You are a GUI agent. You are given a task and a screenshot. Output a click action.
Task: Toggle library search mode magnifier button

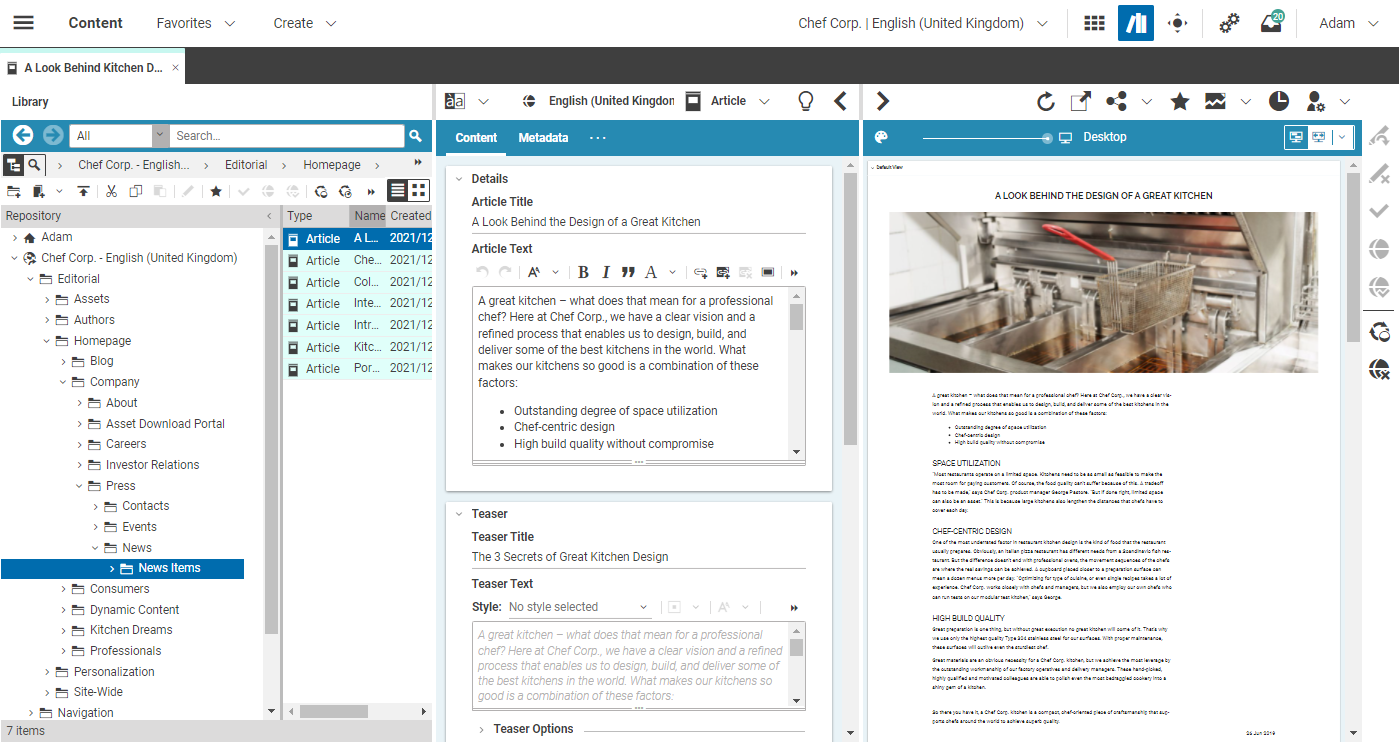pos(35,165)
